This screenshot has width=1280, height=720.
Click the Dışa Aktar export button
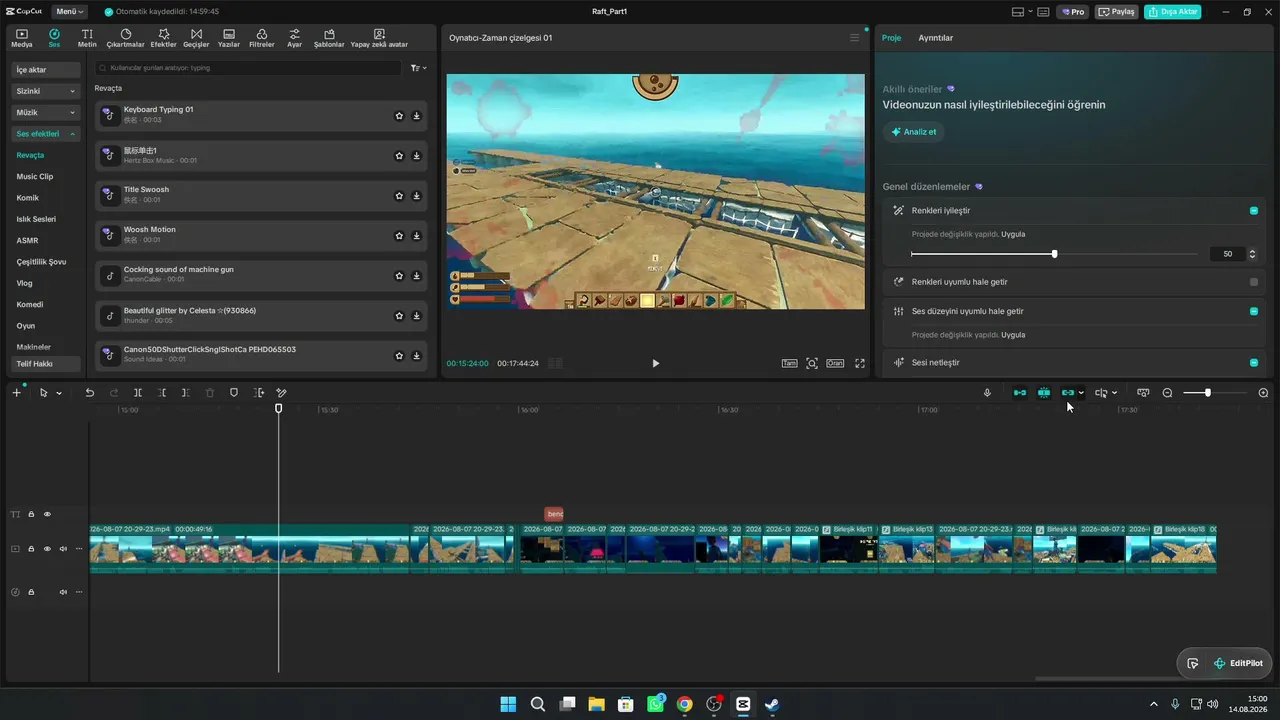tap(1172, 12)
